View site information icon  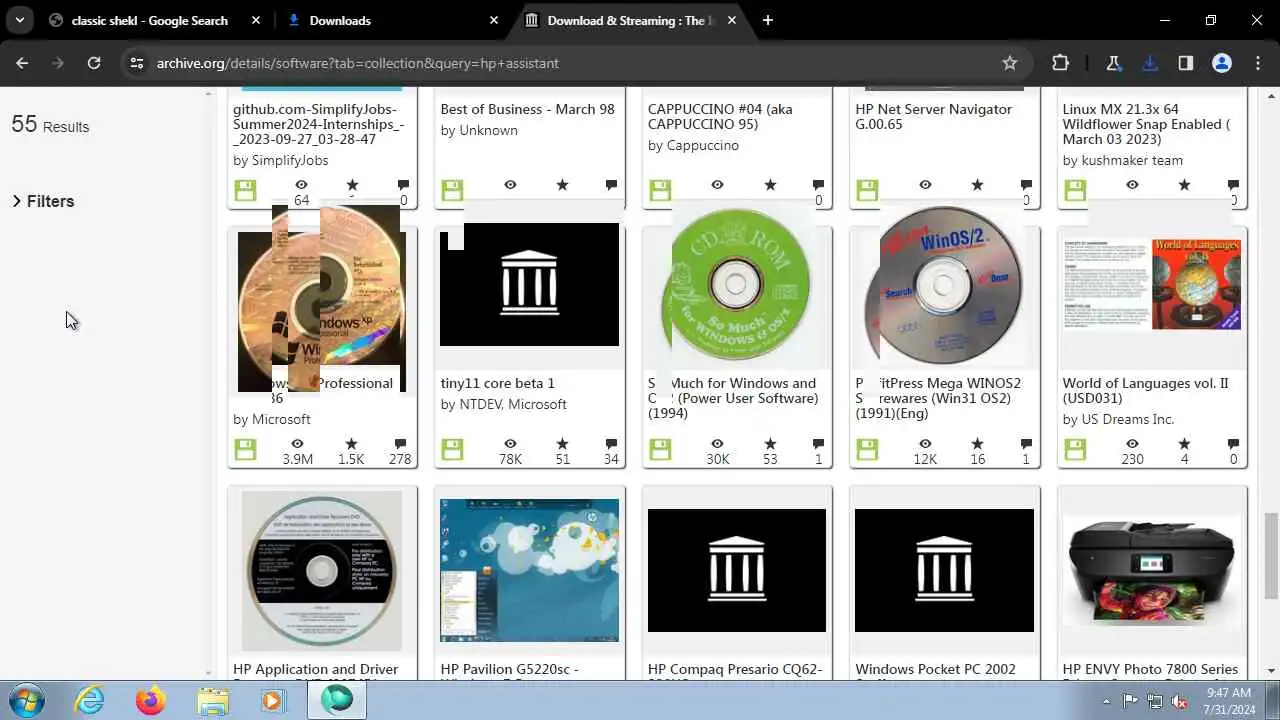point(137,63)
